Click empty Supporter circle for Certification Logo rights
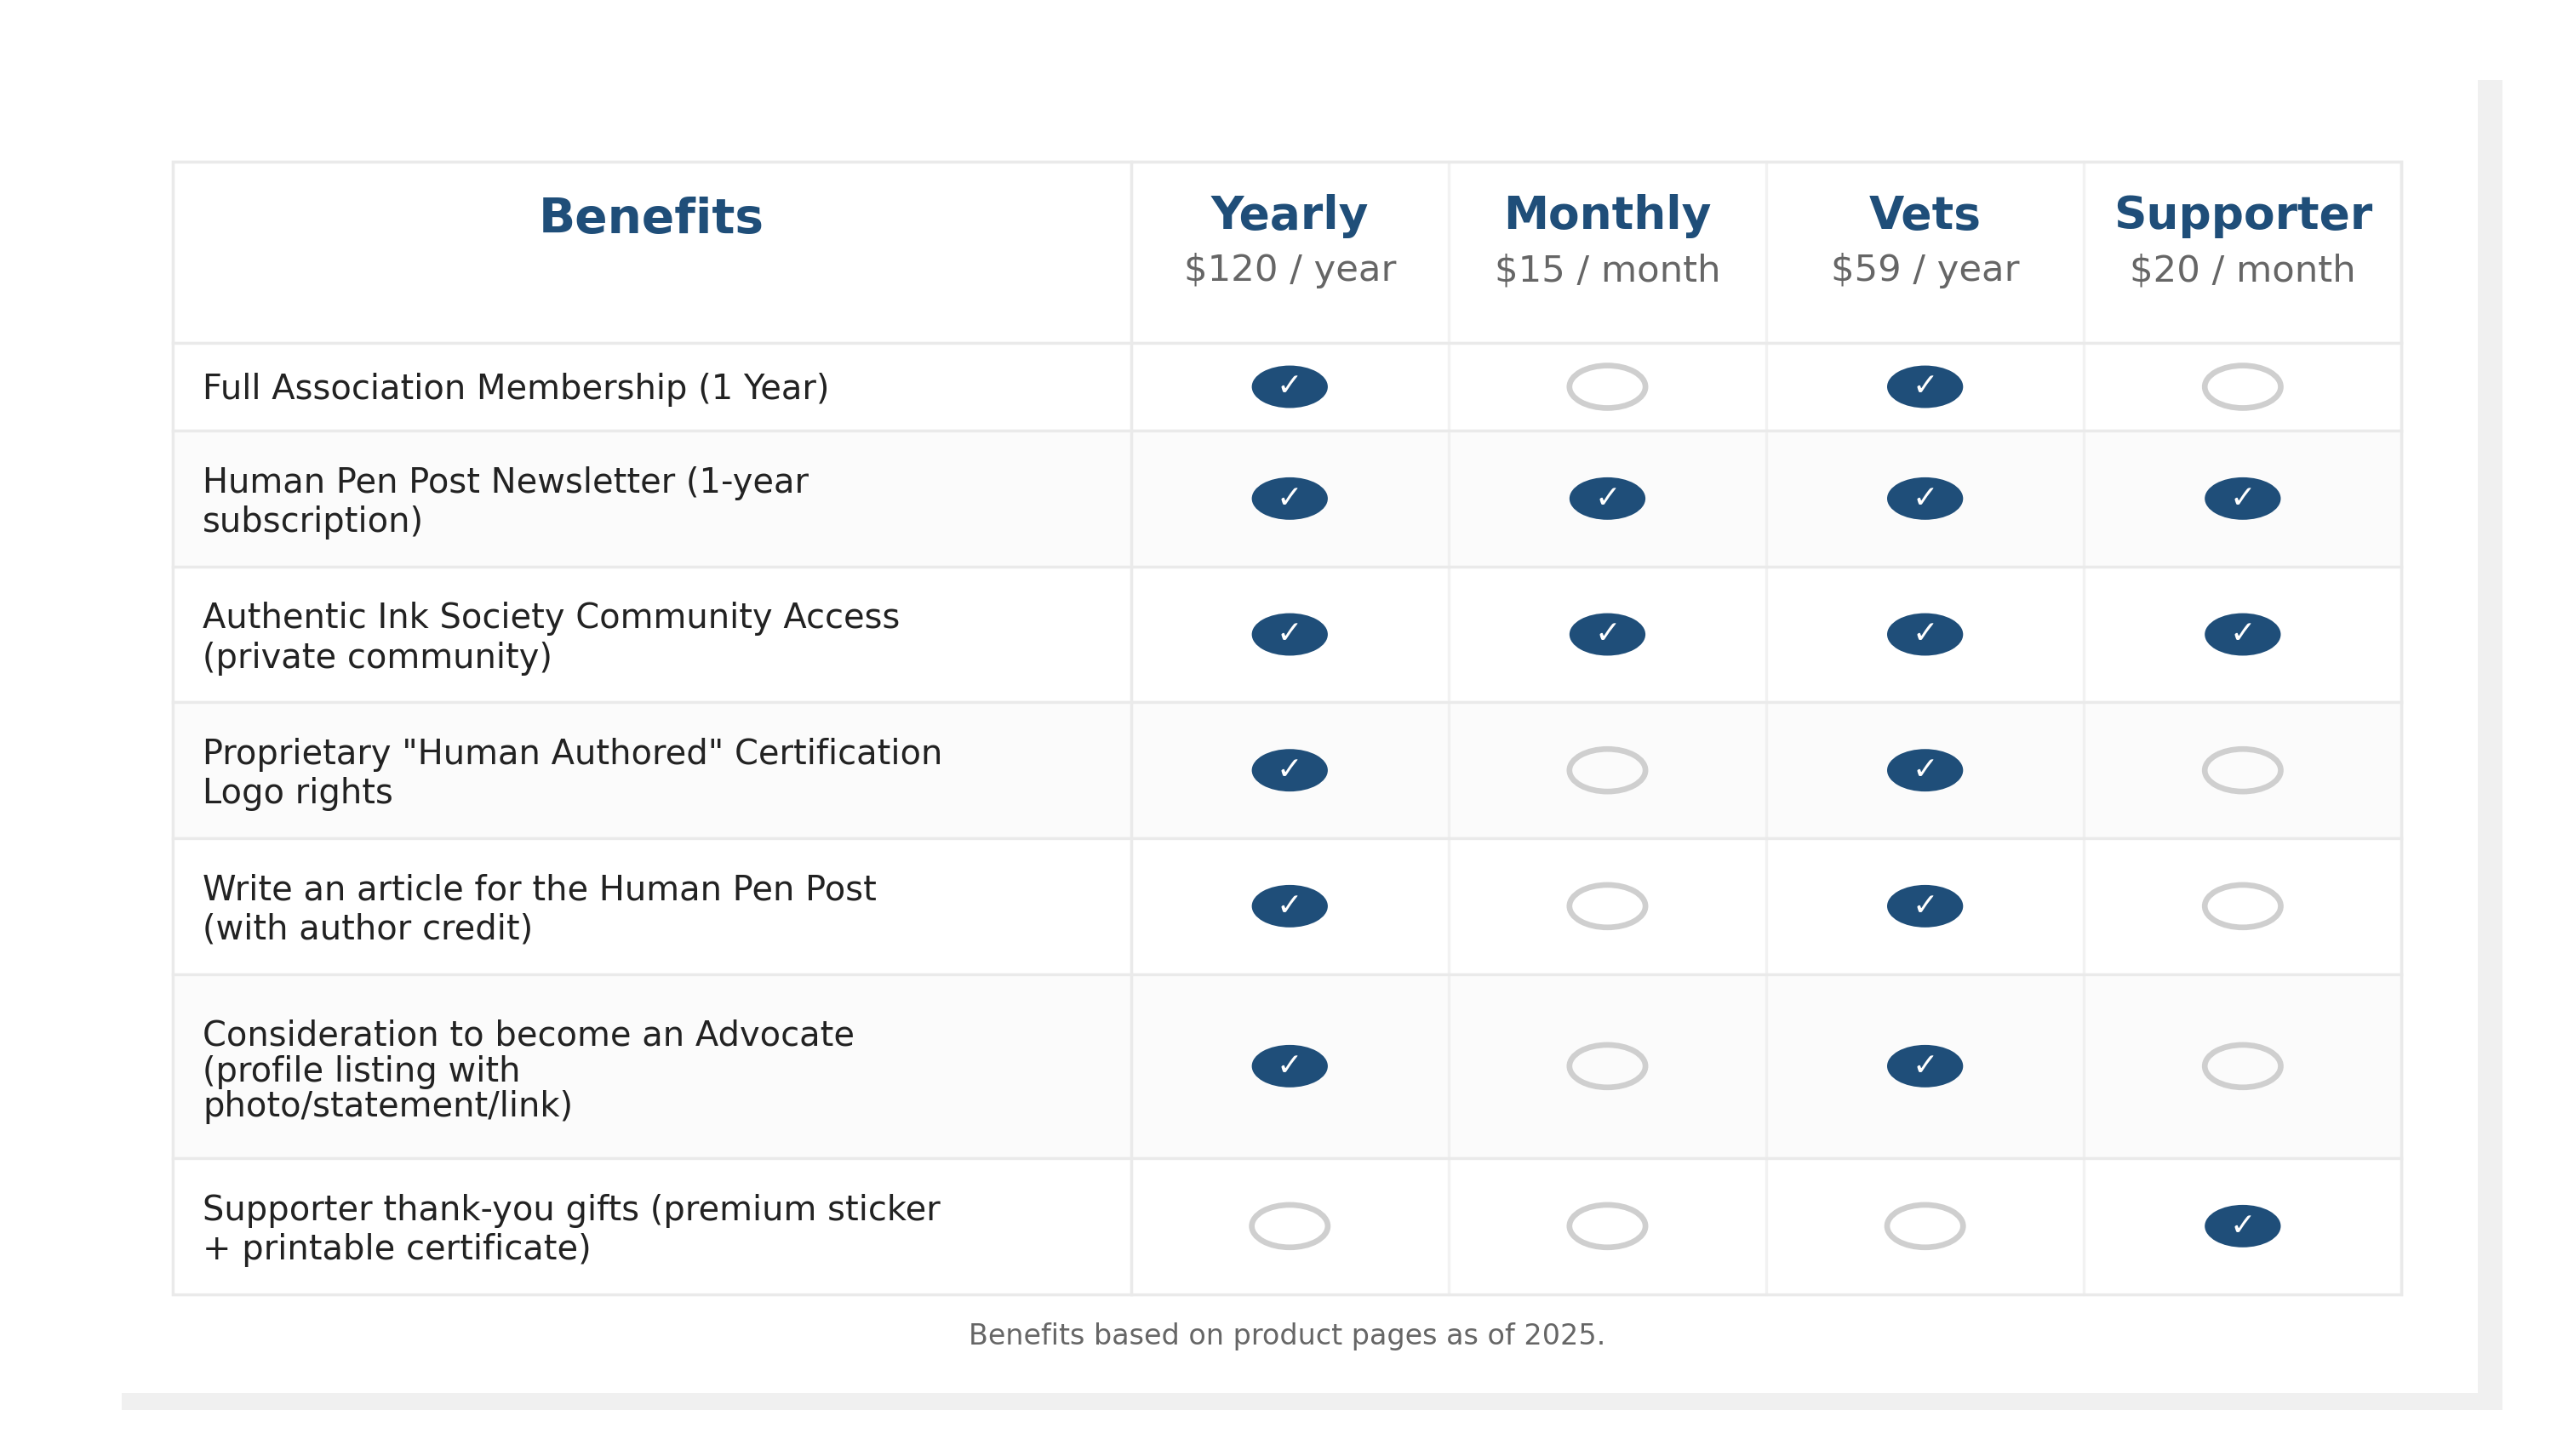Viewport: 2574px width, 1456px height. [2241, 770]
